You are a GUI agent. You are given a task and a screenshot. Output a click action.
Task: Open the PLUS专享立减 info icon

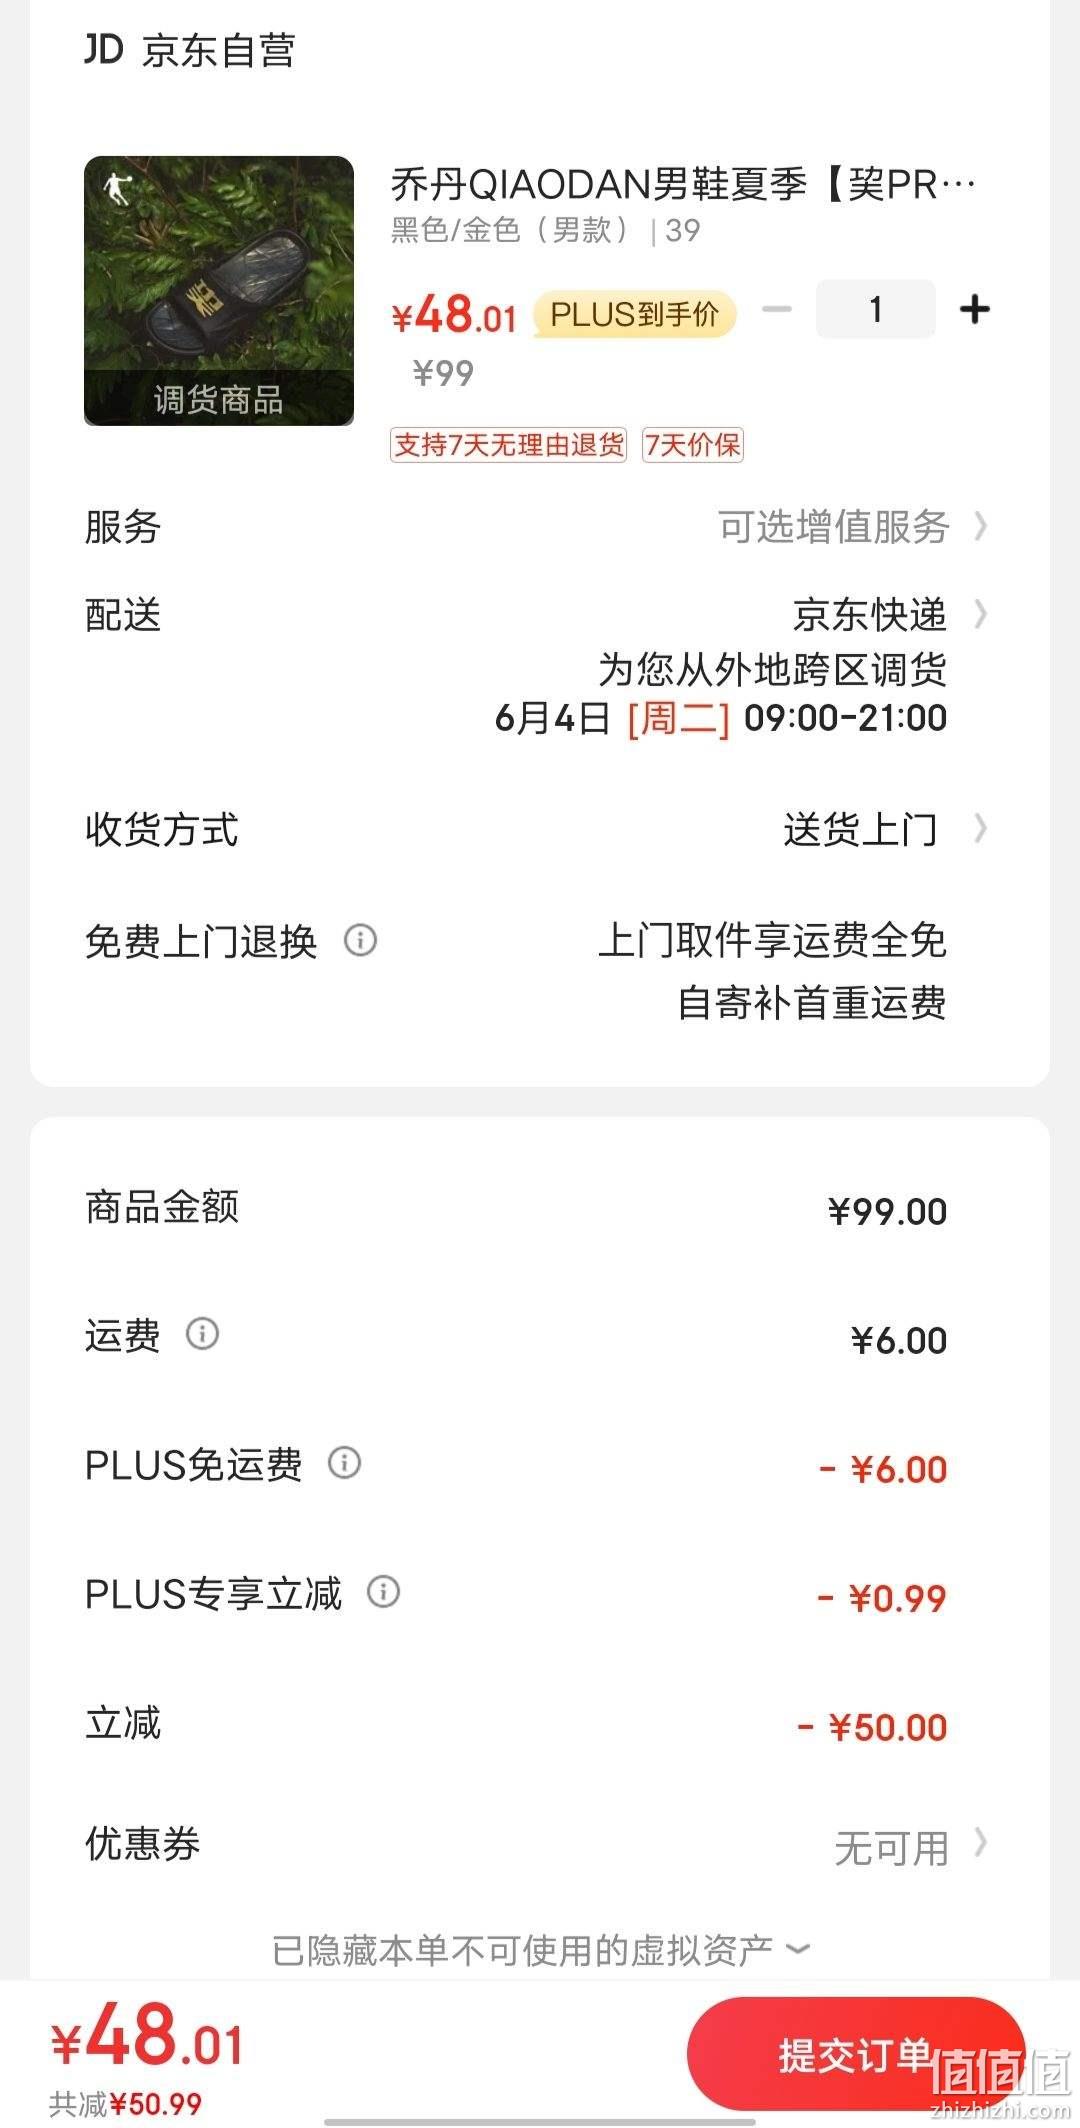(x=383, y=1591)
